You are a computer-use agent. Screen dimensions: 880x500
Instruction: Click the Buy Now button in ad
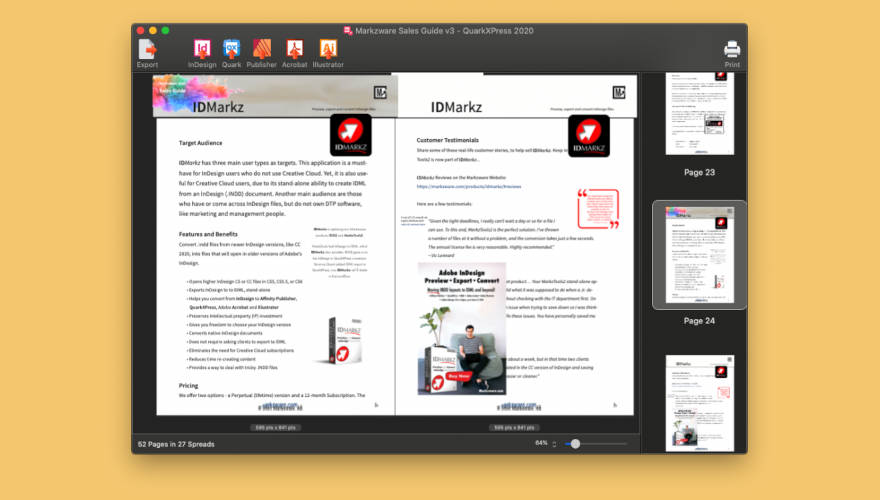point(459,376)
